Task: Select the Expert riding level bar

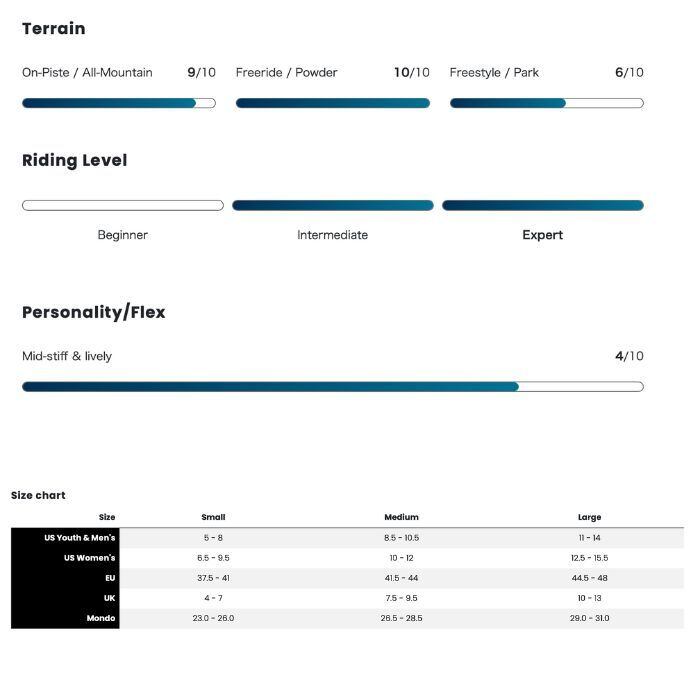Action: 542,205
